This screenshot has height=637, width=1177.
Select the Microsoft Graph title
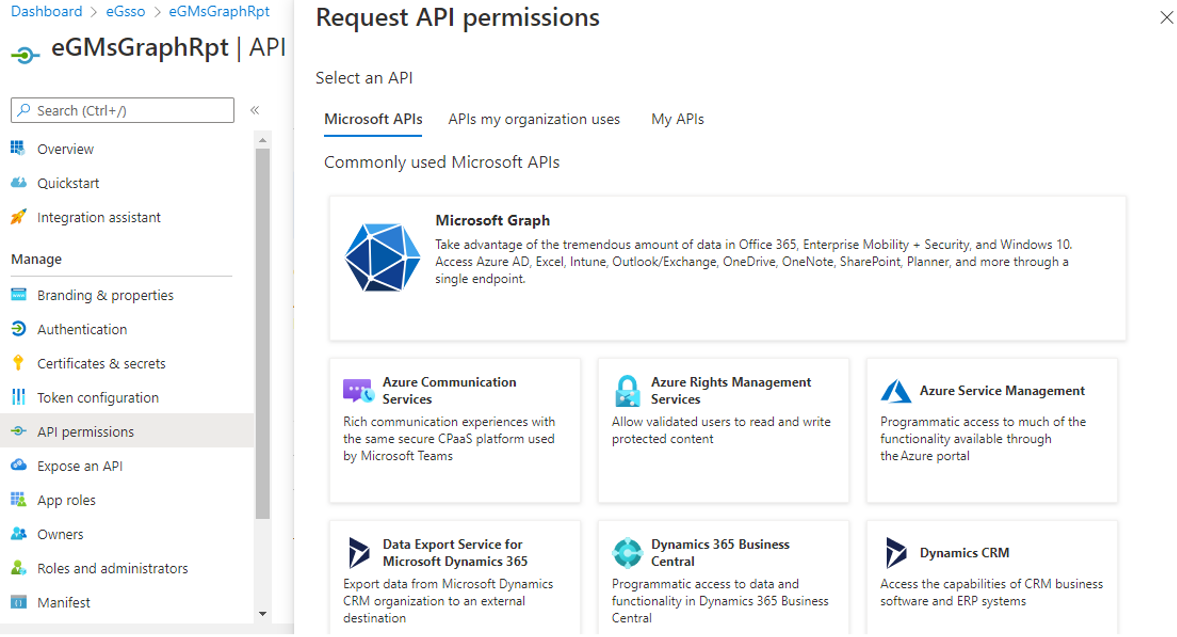[492, 221]
